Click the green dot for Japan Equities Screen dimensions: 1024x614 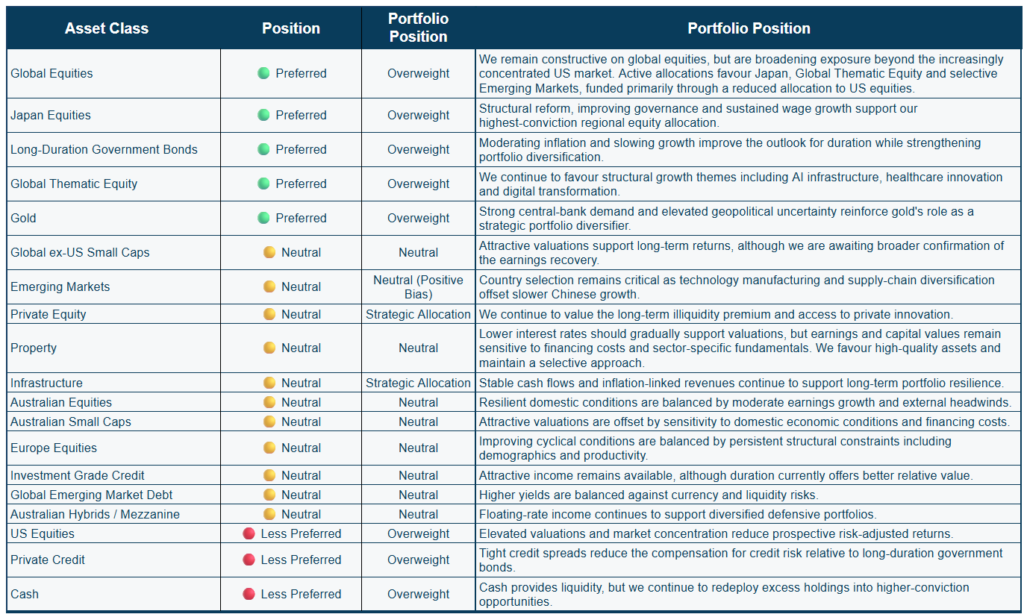(x=264, y=115)
